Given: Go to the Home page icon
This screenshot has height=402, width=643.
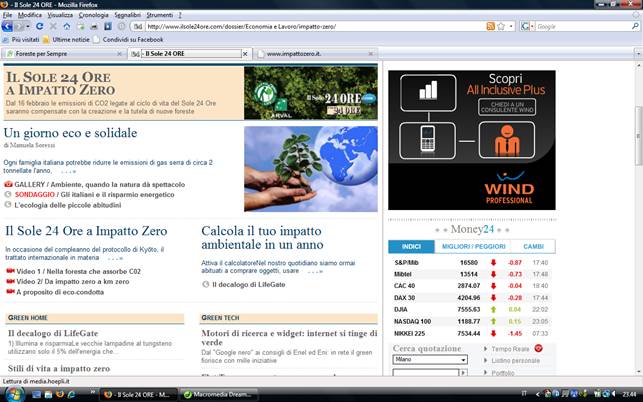Looking at the screenshot, I should 66,26.
